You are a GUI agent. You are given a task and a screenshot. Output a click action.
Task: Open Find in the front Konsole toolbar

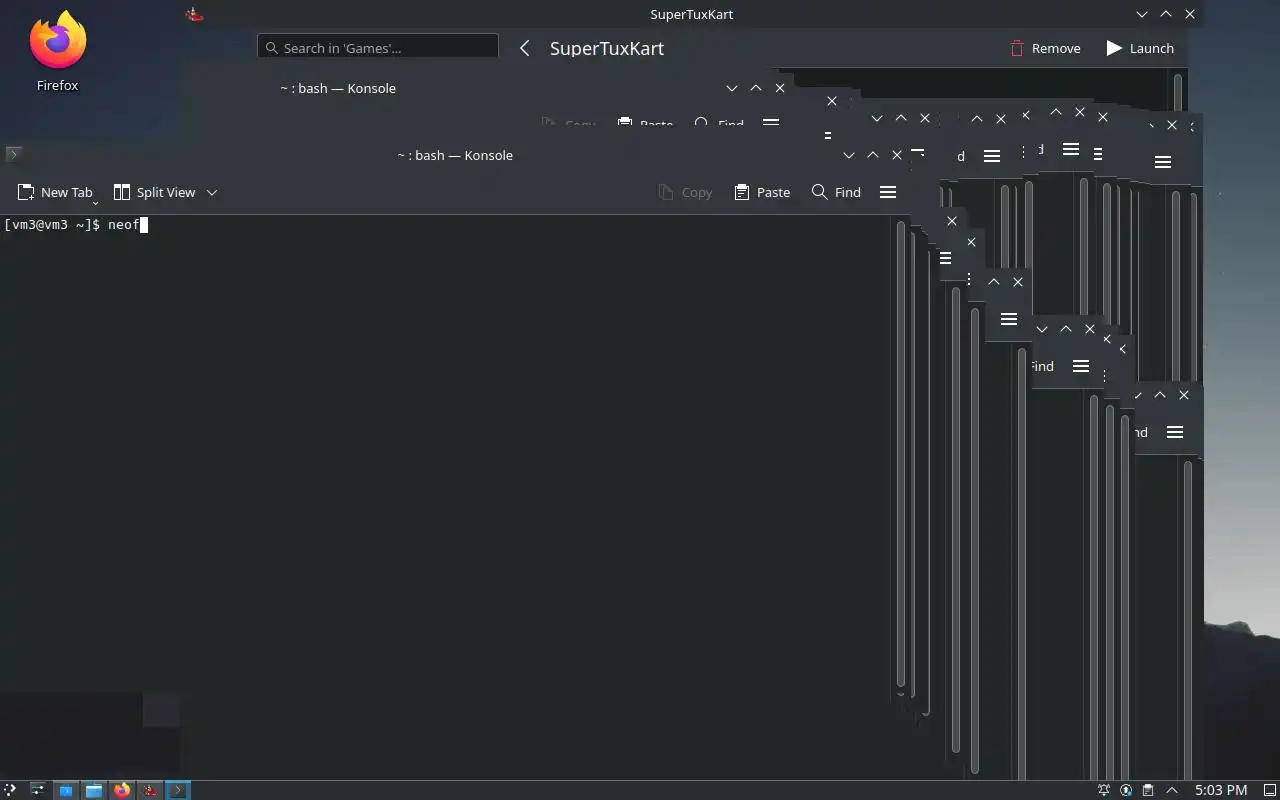(836, 192)
